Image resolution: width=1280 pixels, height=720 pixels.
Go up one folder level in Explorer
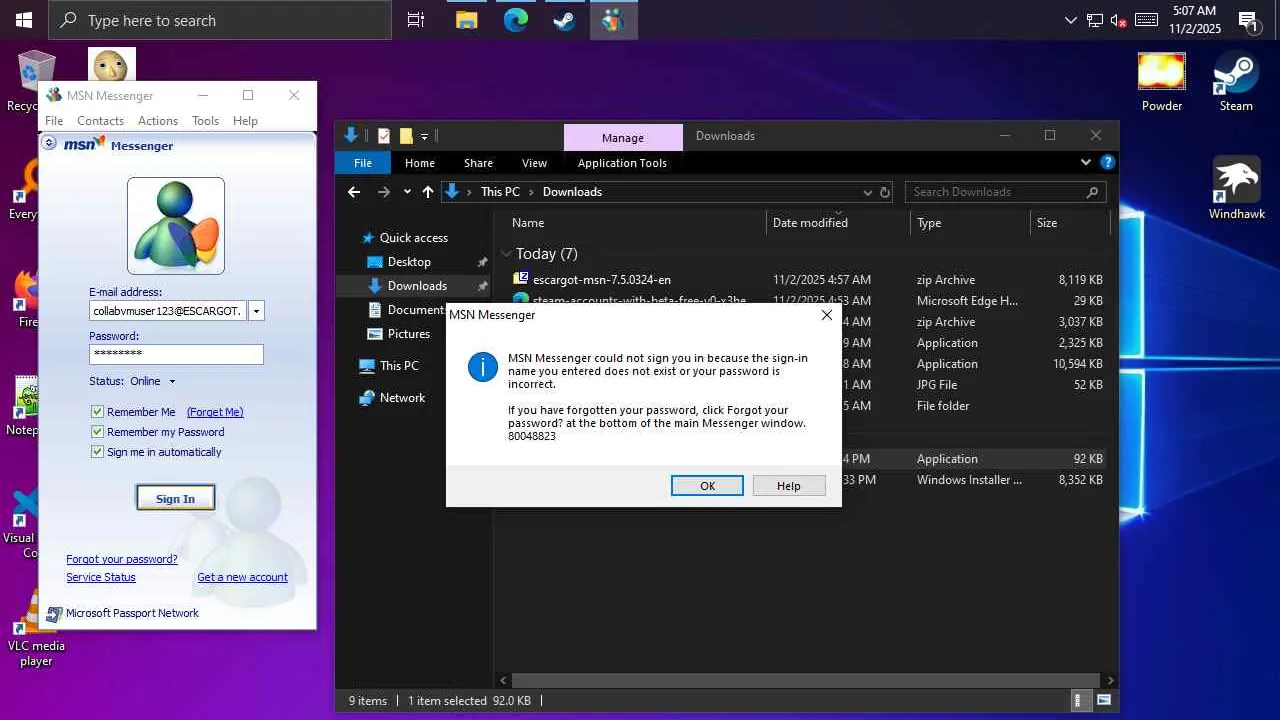point(428,192)
